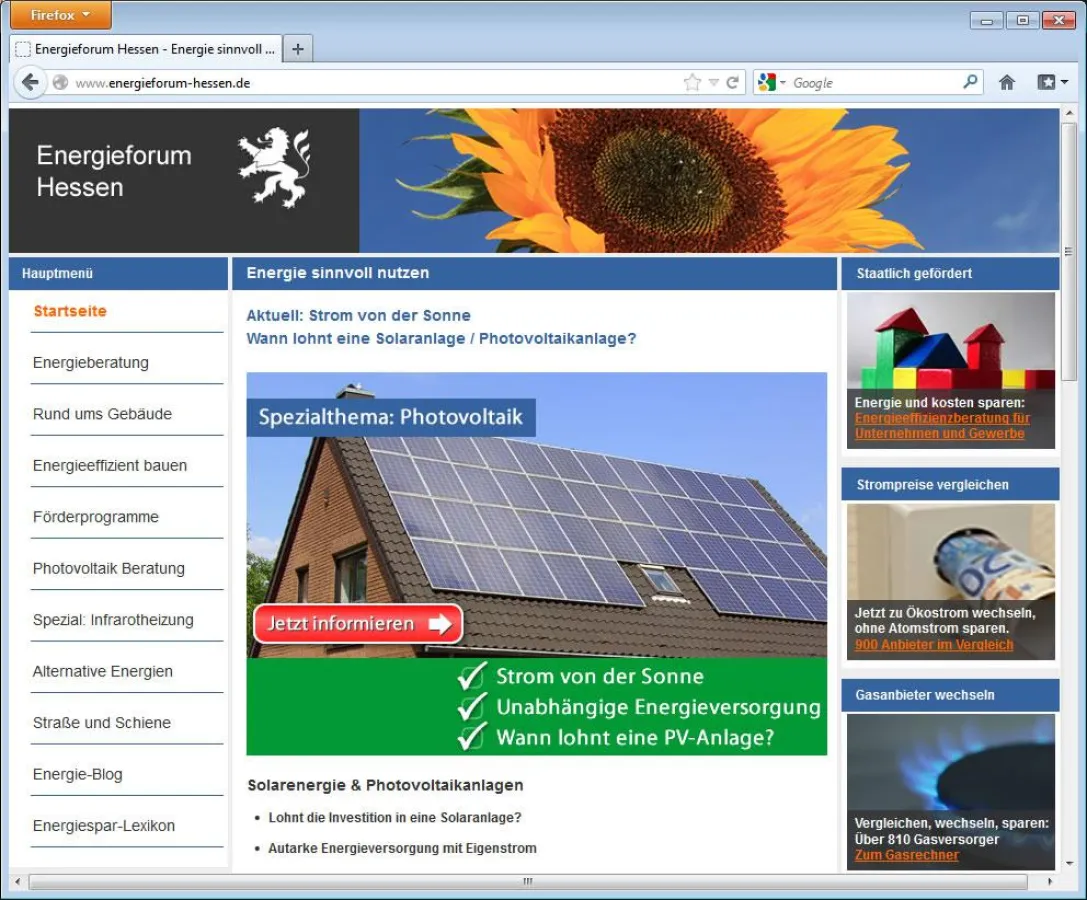Open a new tab with the plus icon
The height and width of the screenshot is (900, 1087).
[x=297, y=47]
